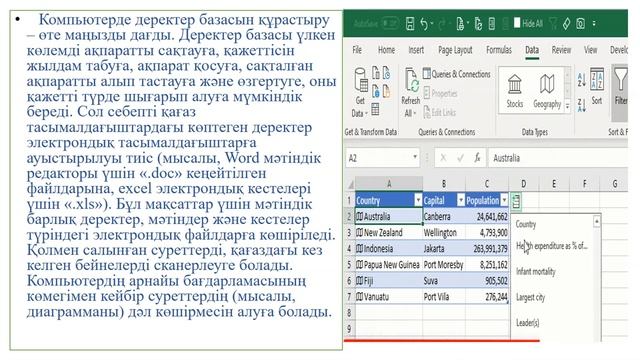Image resolution: width=640 pixels, height=360 pixels.
Task: Open the File tab
Action: [357, 50]
